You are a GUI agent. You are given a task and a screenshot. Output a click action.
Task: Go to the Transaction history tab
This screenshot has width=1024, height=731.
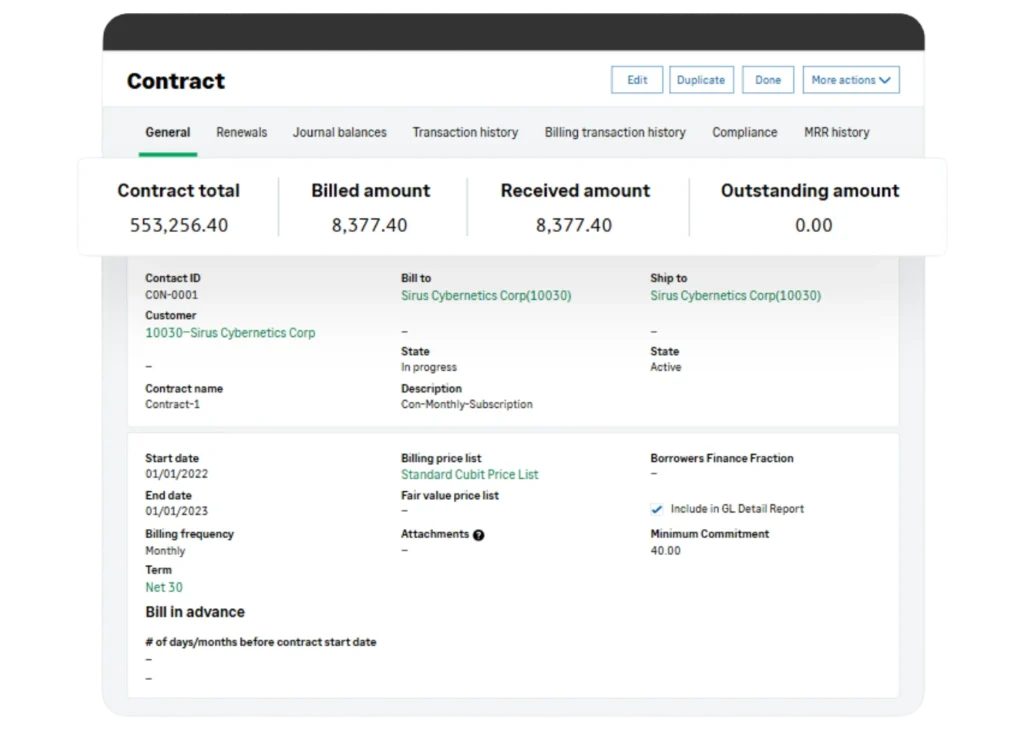[465, 133]
